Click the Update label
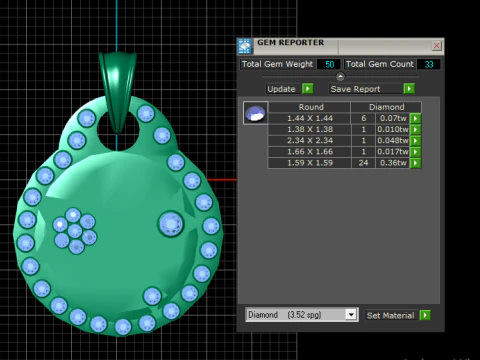 [x=281, y=89]
